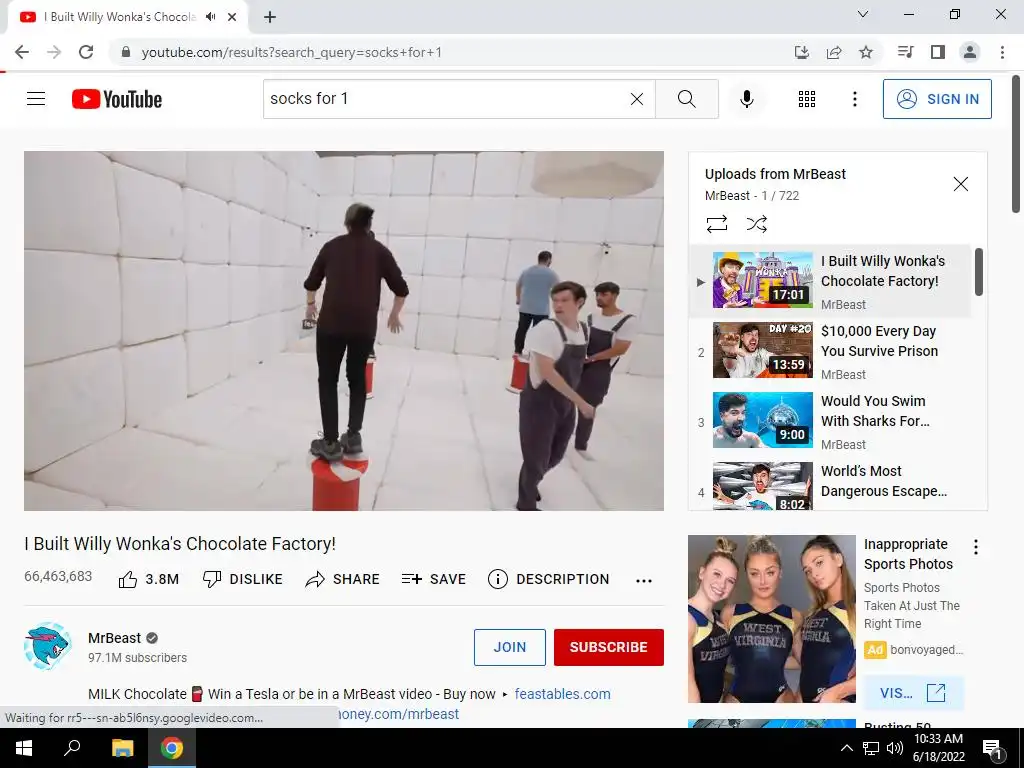This screenshot has height=768, width=1024.
Task: Toggle Chrome side panel
Action: coord(938,52)
